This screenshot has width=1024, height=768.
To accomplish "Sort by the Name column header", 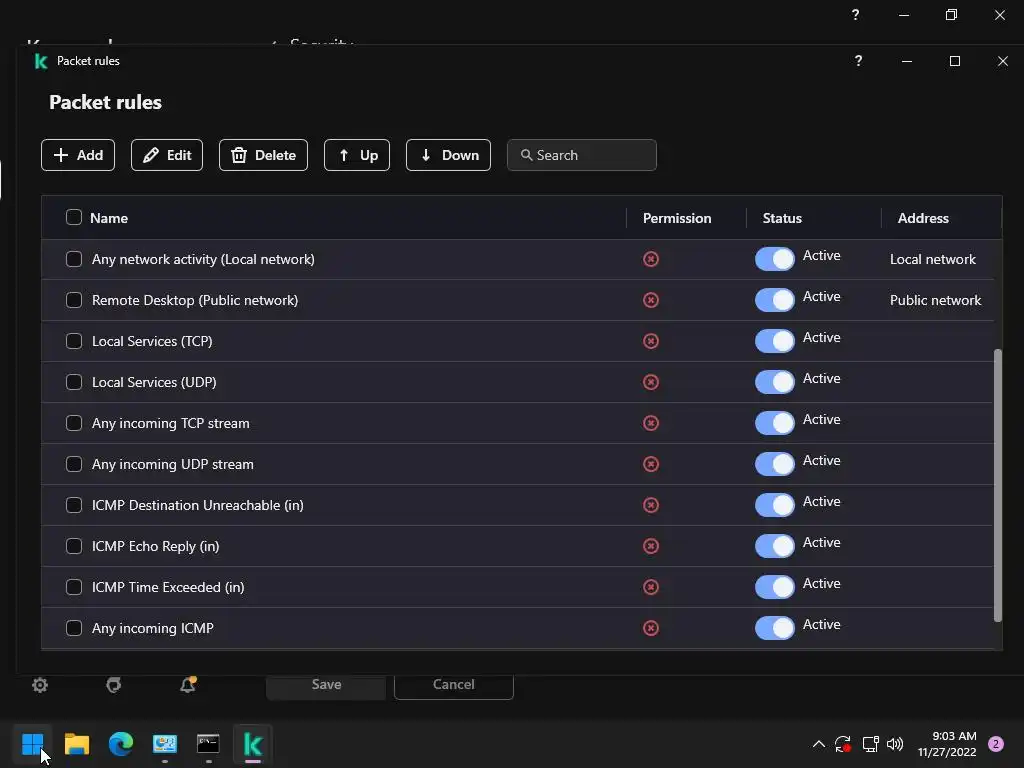I will coord(109,218).
